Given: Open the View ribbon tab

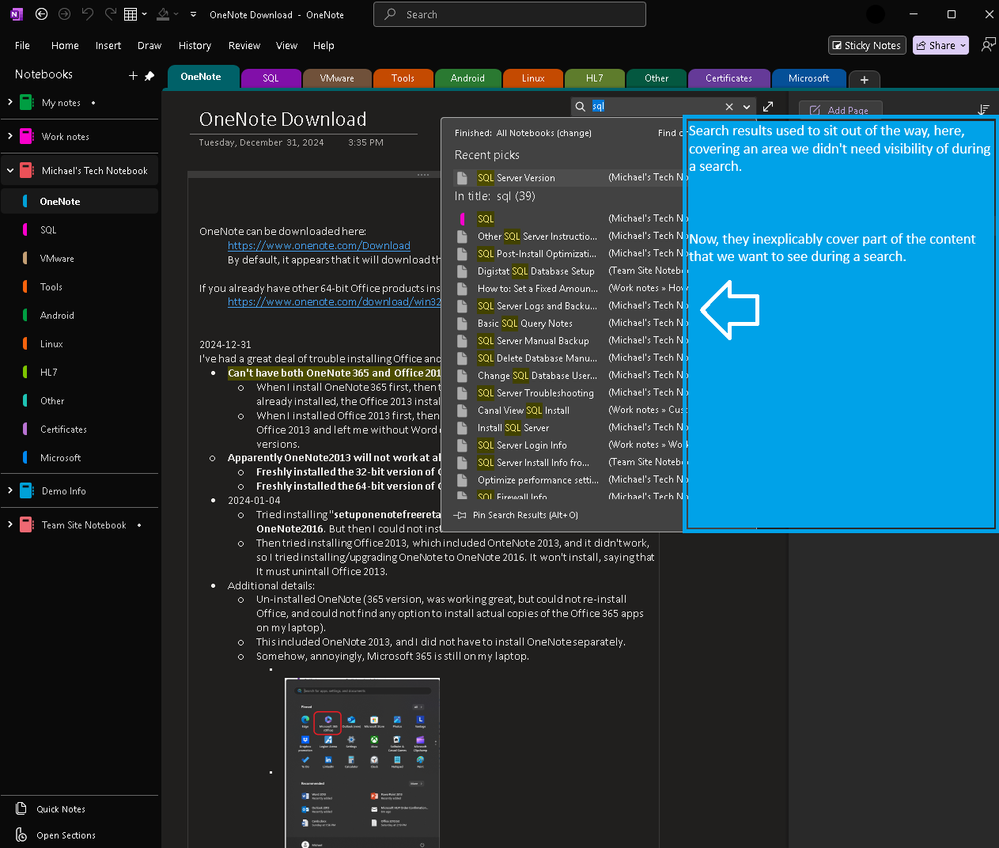Looking at the screenshot, I should point(287,45).
